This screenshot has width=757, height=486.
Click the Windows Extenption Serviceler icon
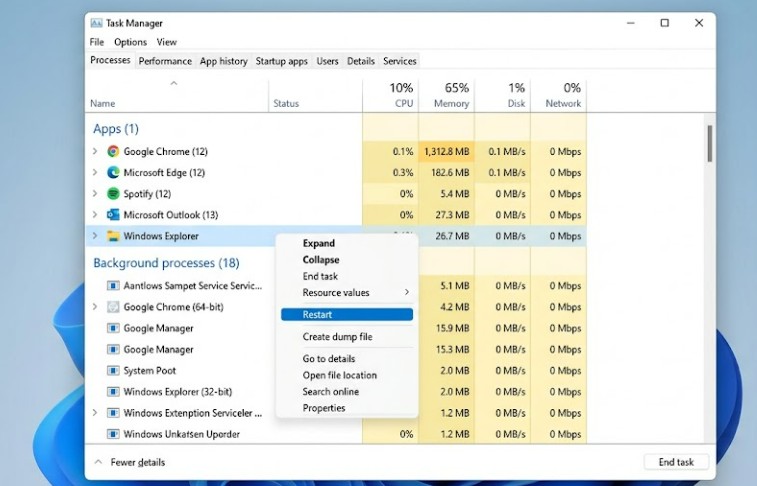point(113,413)
